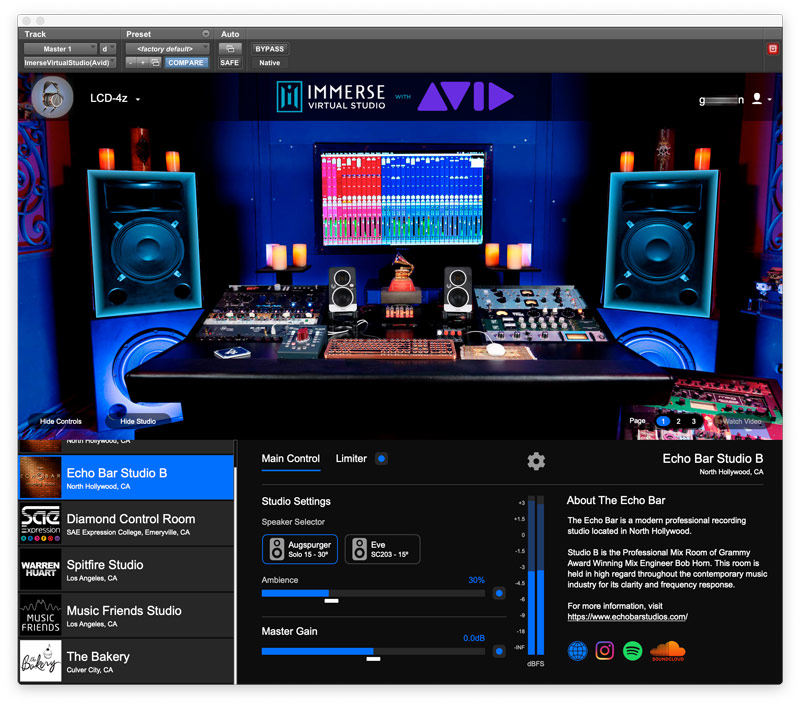The image size is (800, 705).
Task: Click the Avid logo
Action: point(465,96)
